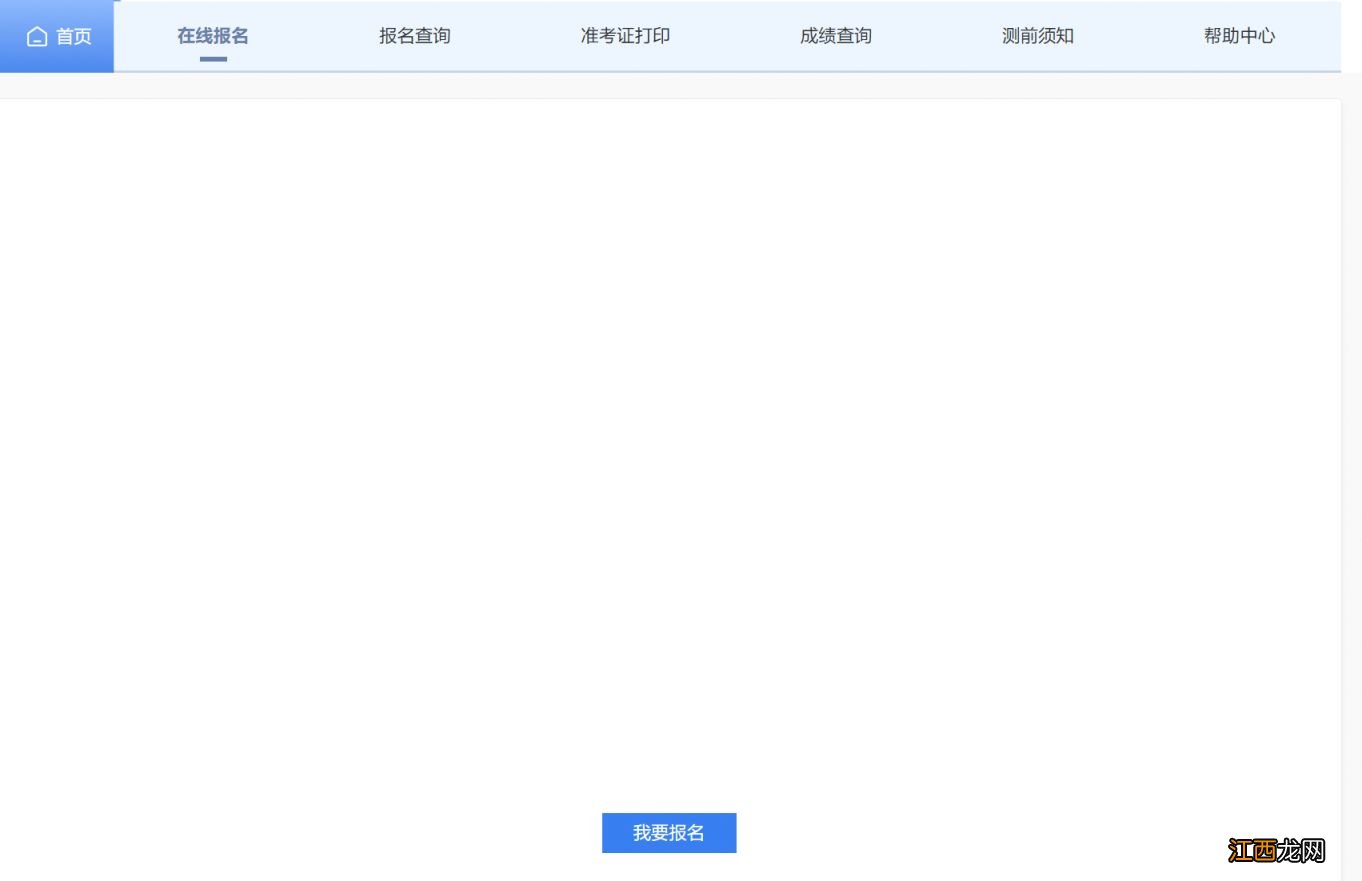This screenshot has width=1362, height=881.
Task: Click the home icon beside 首页
Action: (37, 37)
